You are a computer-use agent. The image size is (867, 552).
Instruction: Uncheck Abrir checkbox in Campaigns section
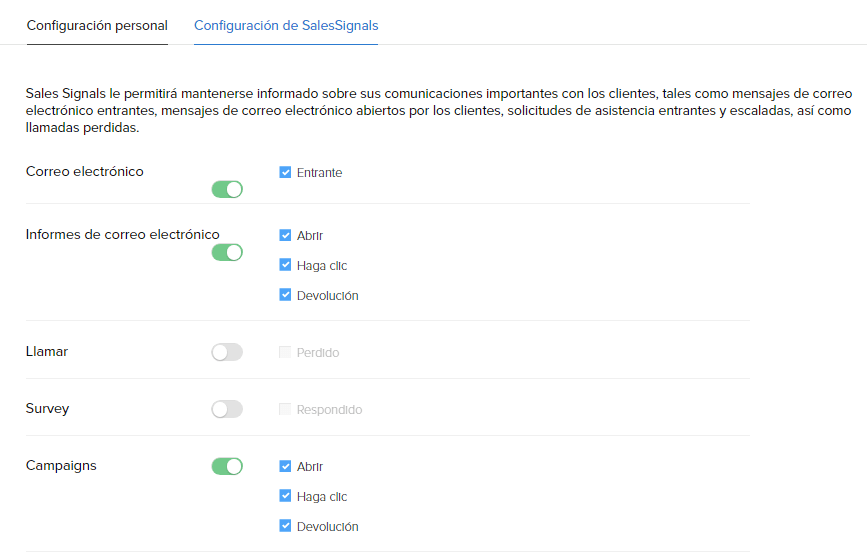coord(286,467)
